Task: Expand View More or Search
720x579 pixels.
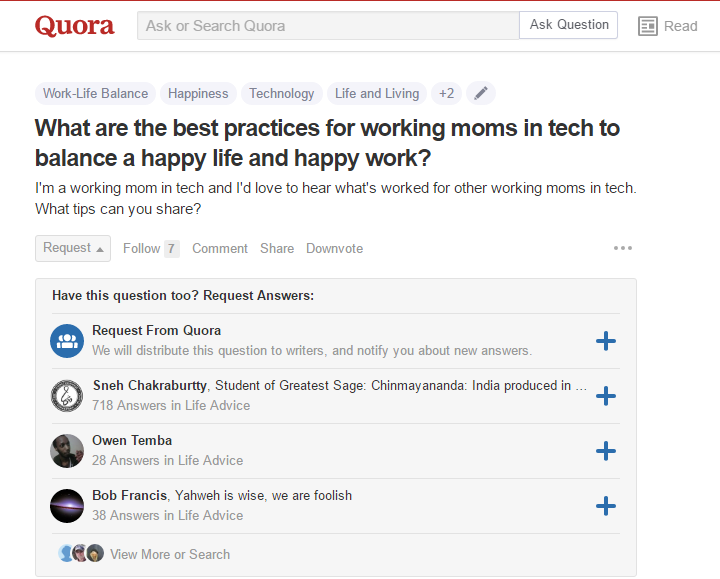Action: (170, 554)
